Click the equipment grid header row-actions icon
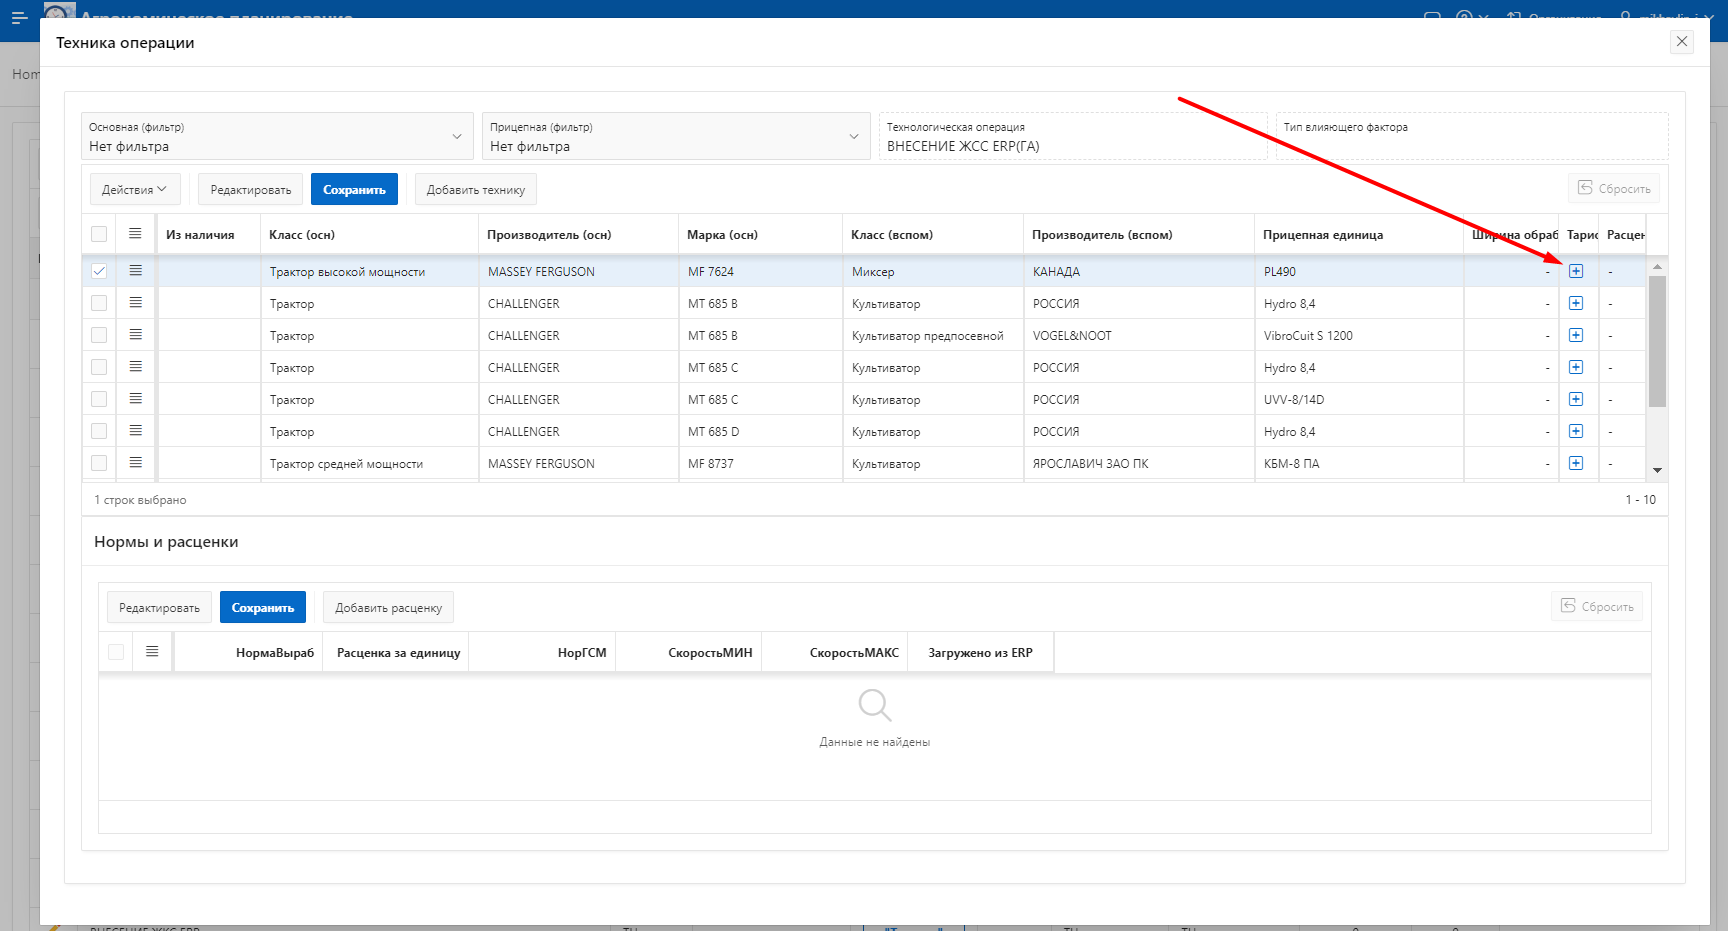 pos(136,234)
